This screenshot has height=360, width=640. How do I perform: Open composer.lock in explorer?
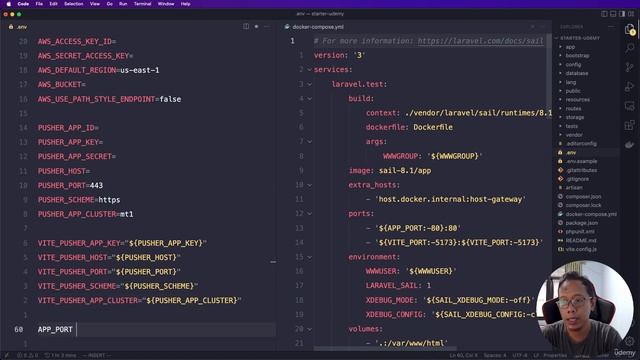[583, 205]
